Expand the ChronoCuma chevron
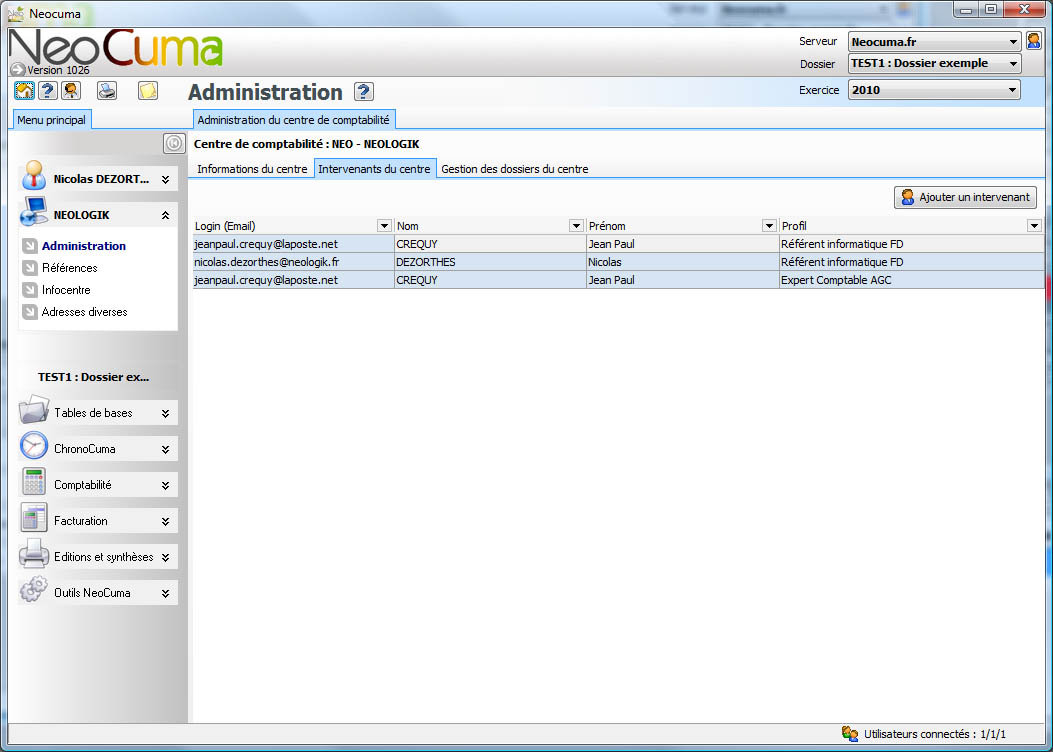Screen dimensions: 1053x752 click(x=165, y=449)
